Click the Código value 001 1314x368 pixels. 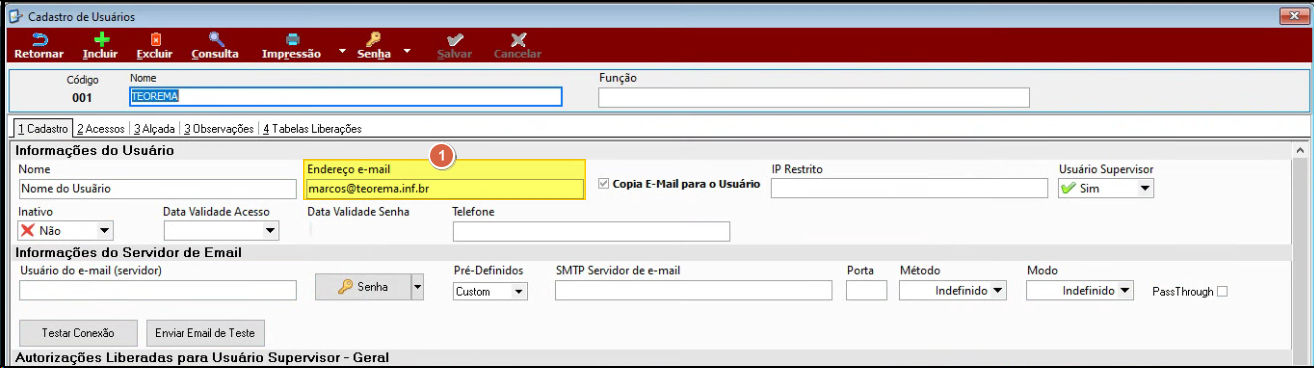82,98
